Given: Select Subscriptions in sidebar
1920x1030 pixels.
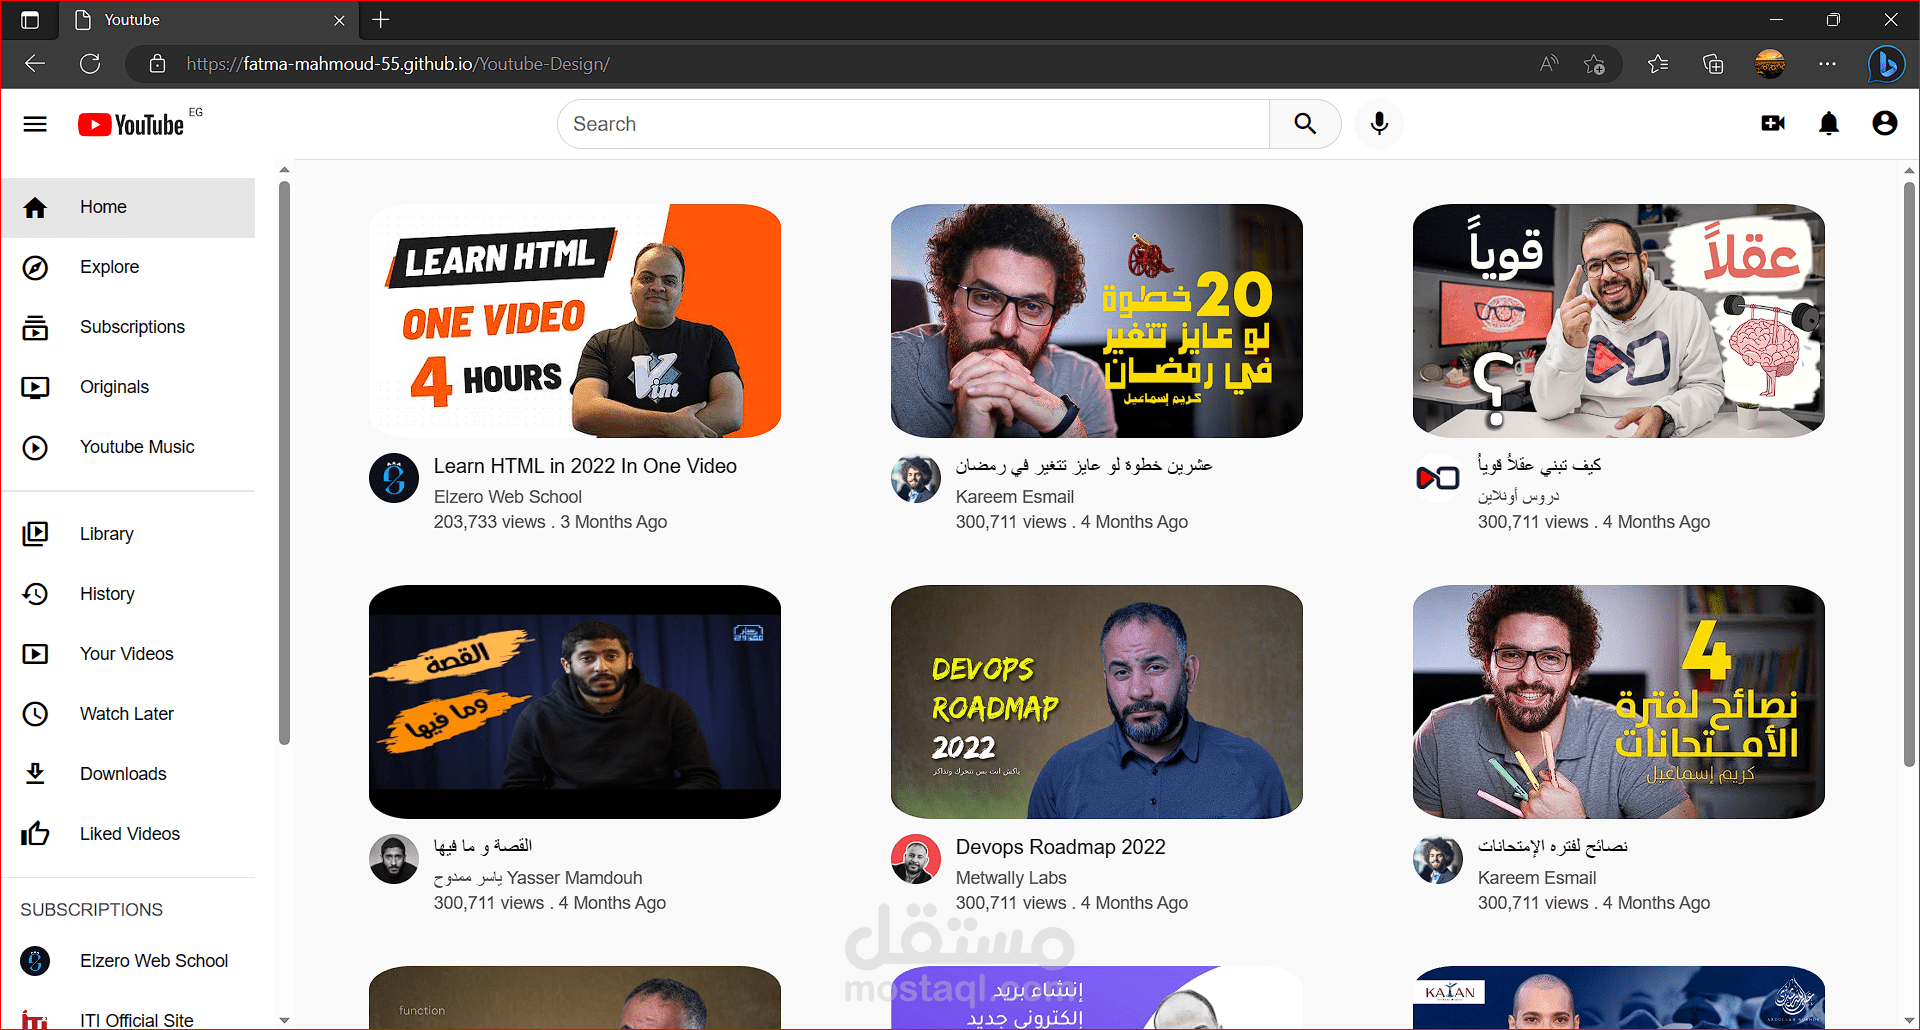Looking at the screenshot, I should coord(128,327).
